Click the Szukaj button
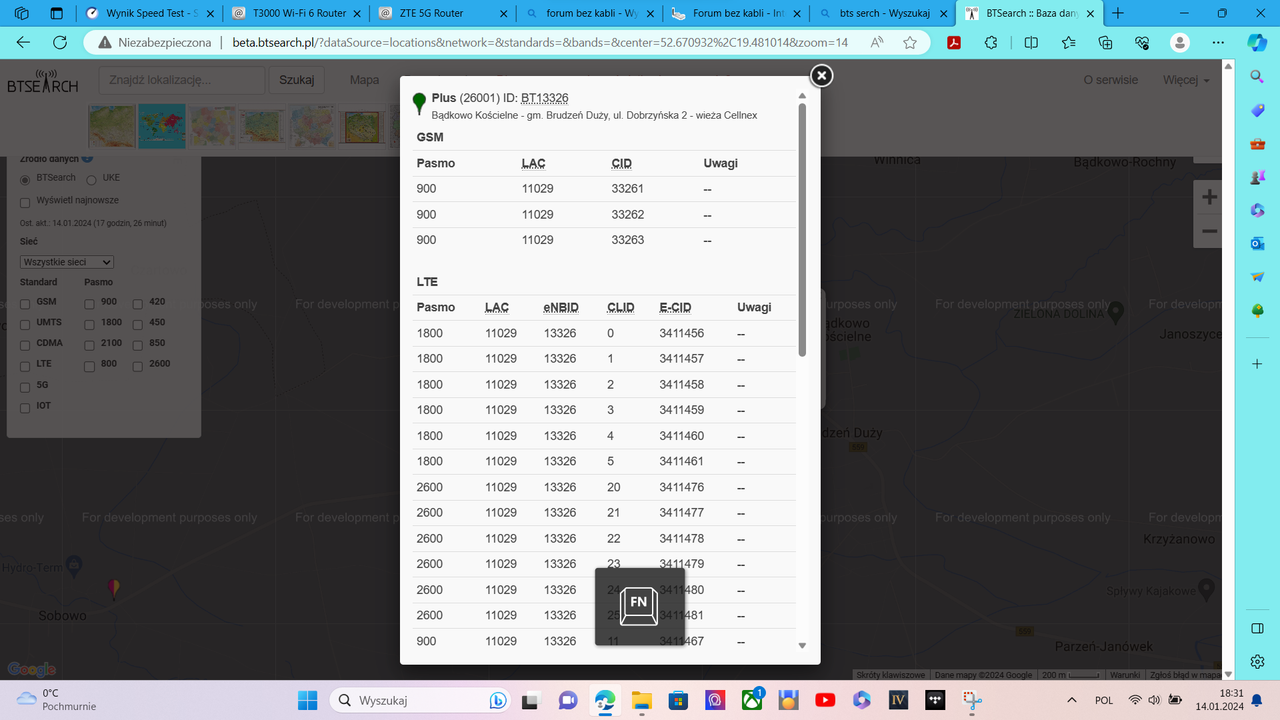 [296, 80]
